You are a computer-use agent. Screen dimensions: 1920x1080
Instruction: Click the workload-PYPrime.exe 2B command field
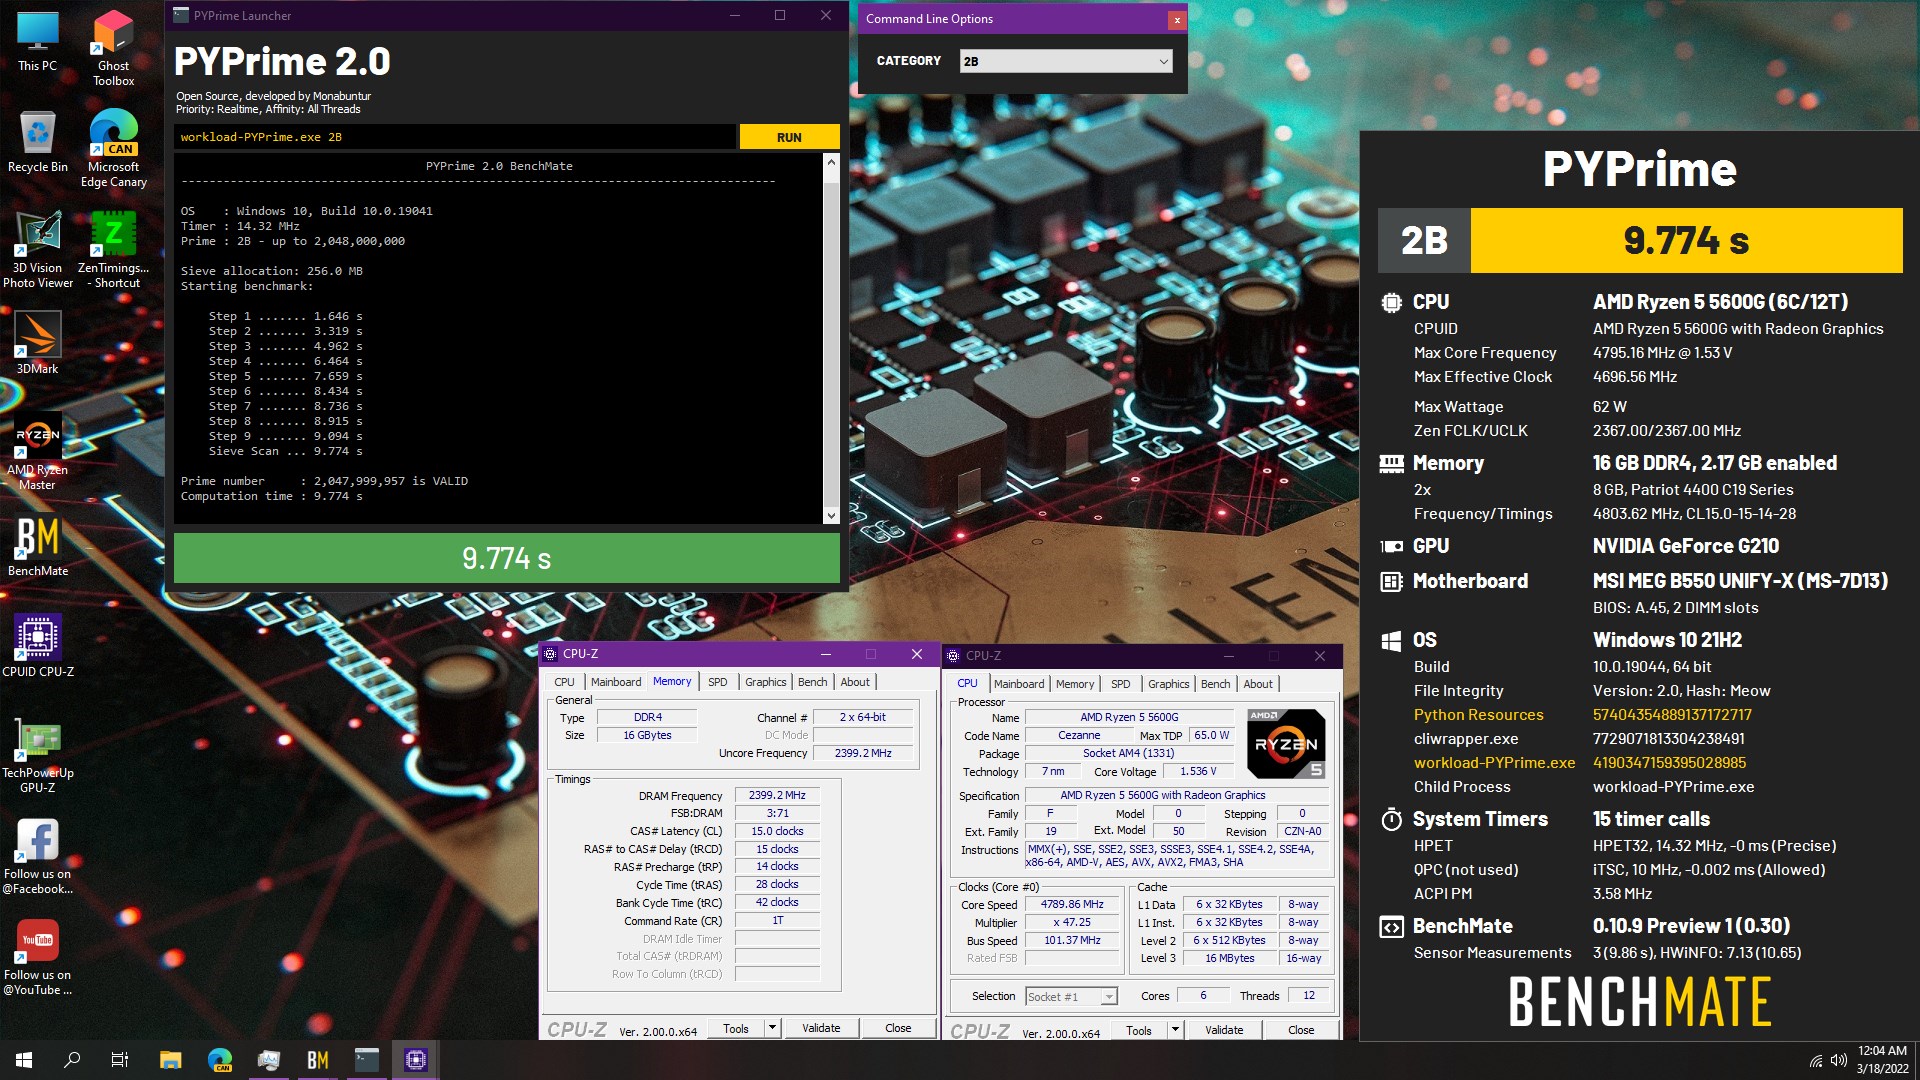pyautogui.click(x=455, y=137)
